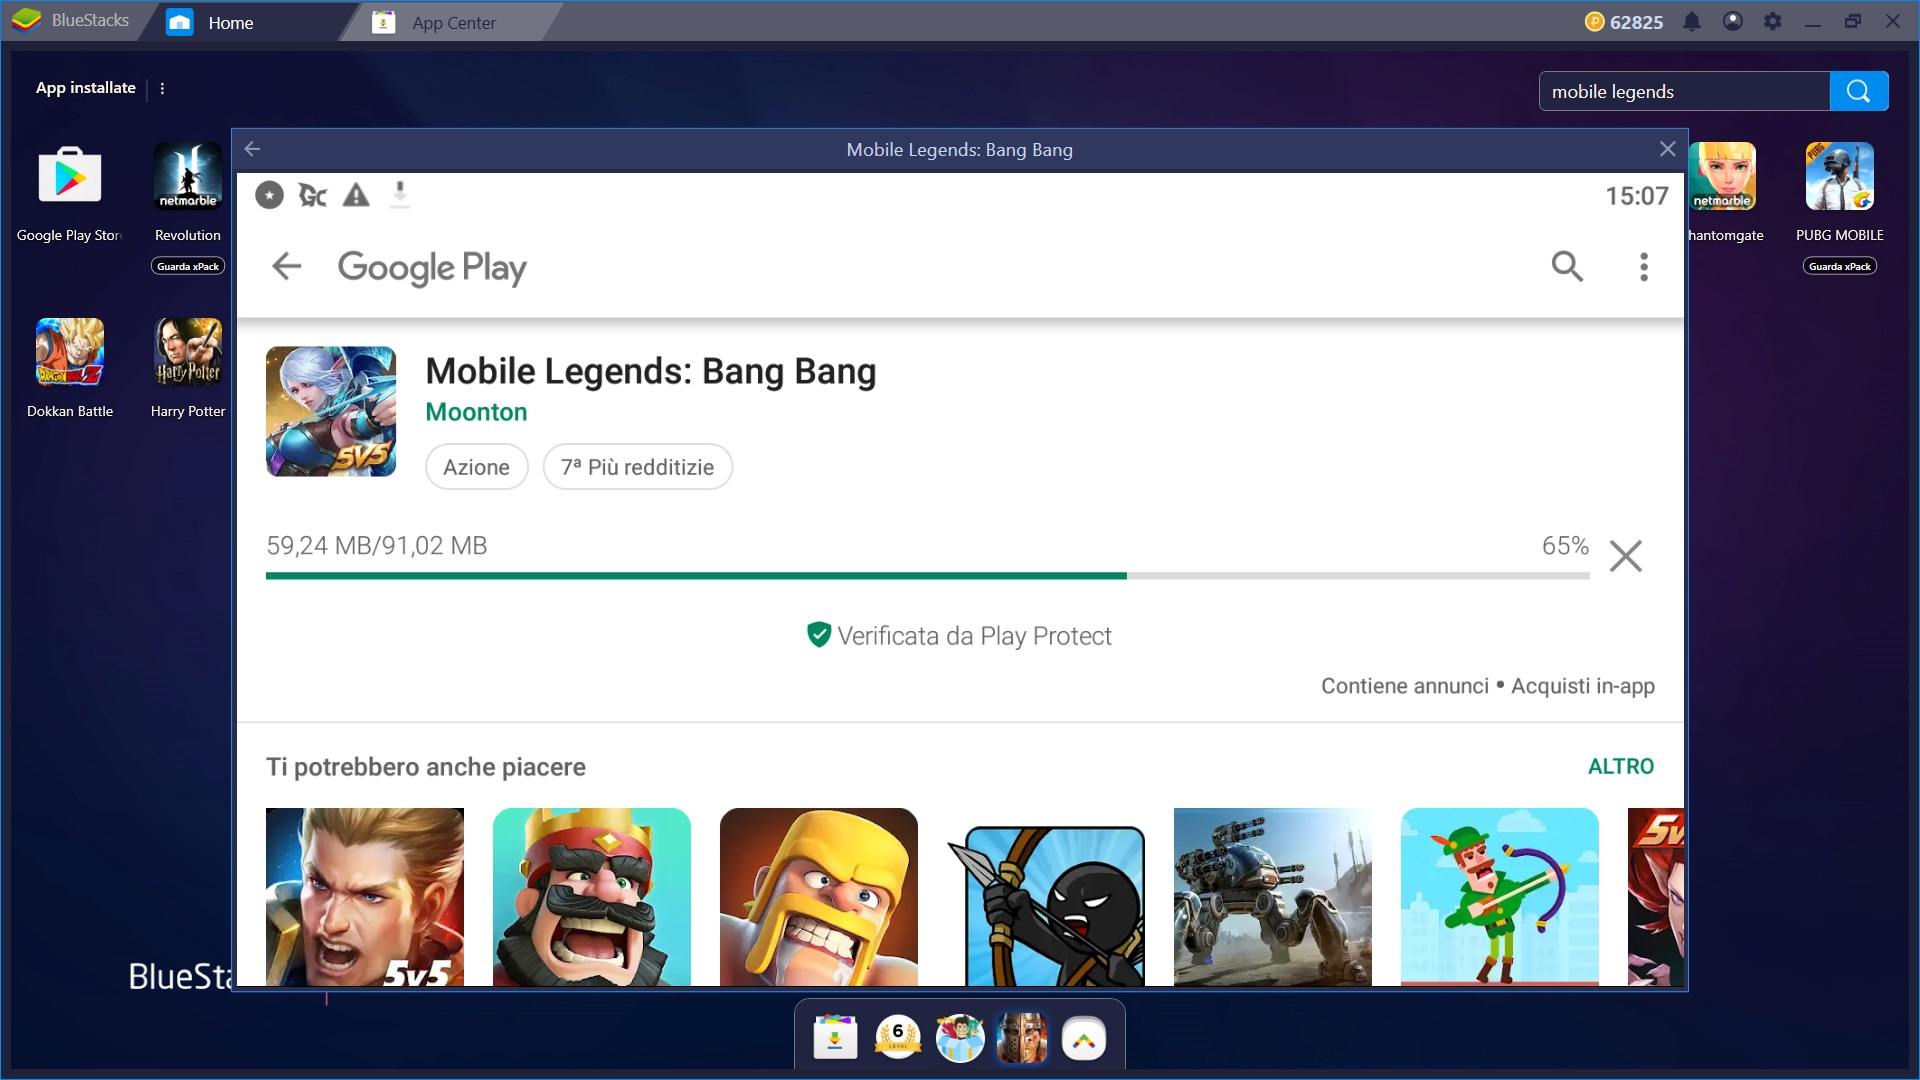Click the App installate label

point(86,88)
